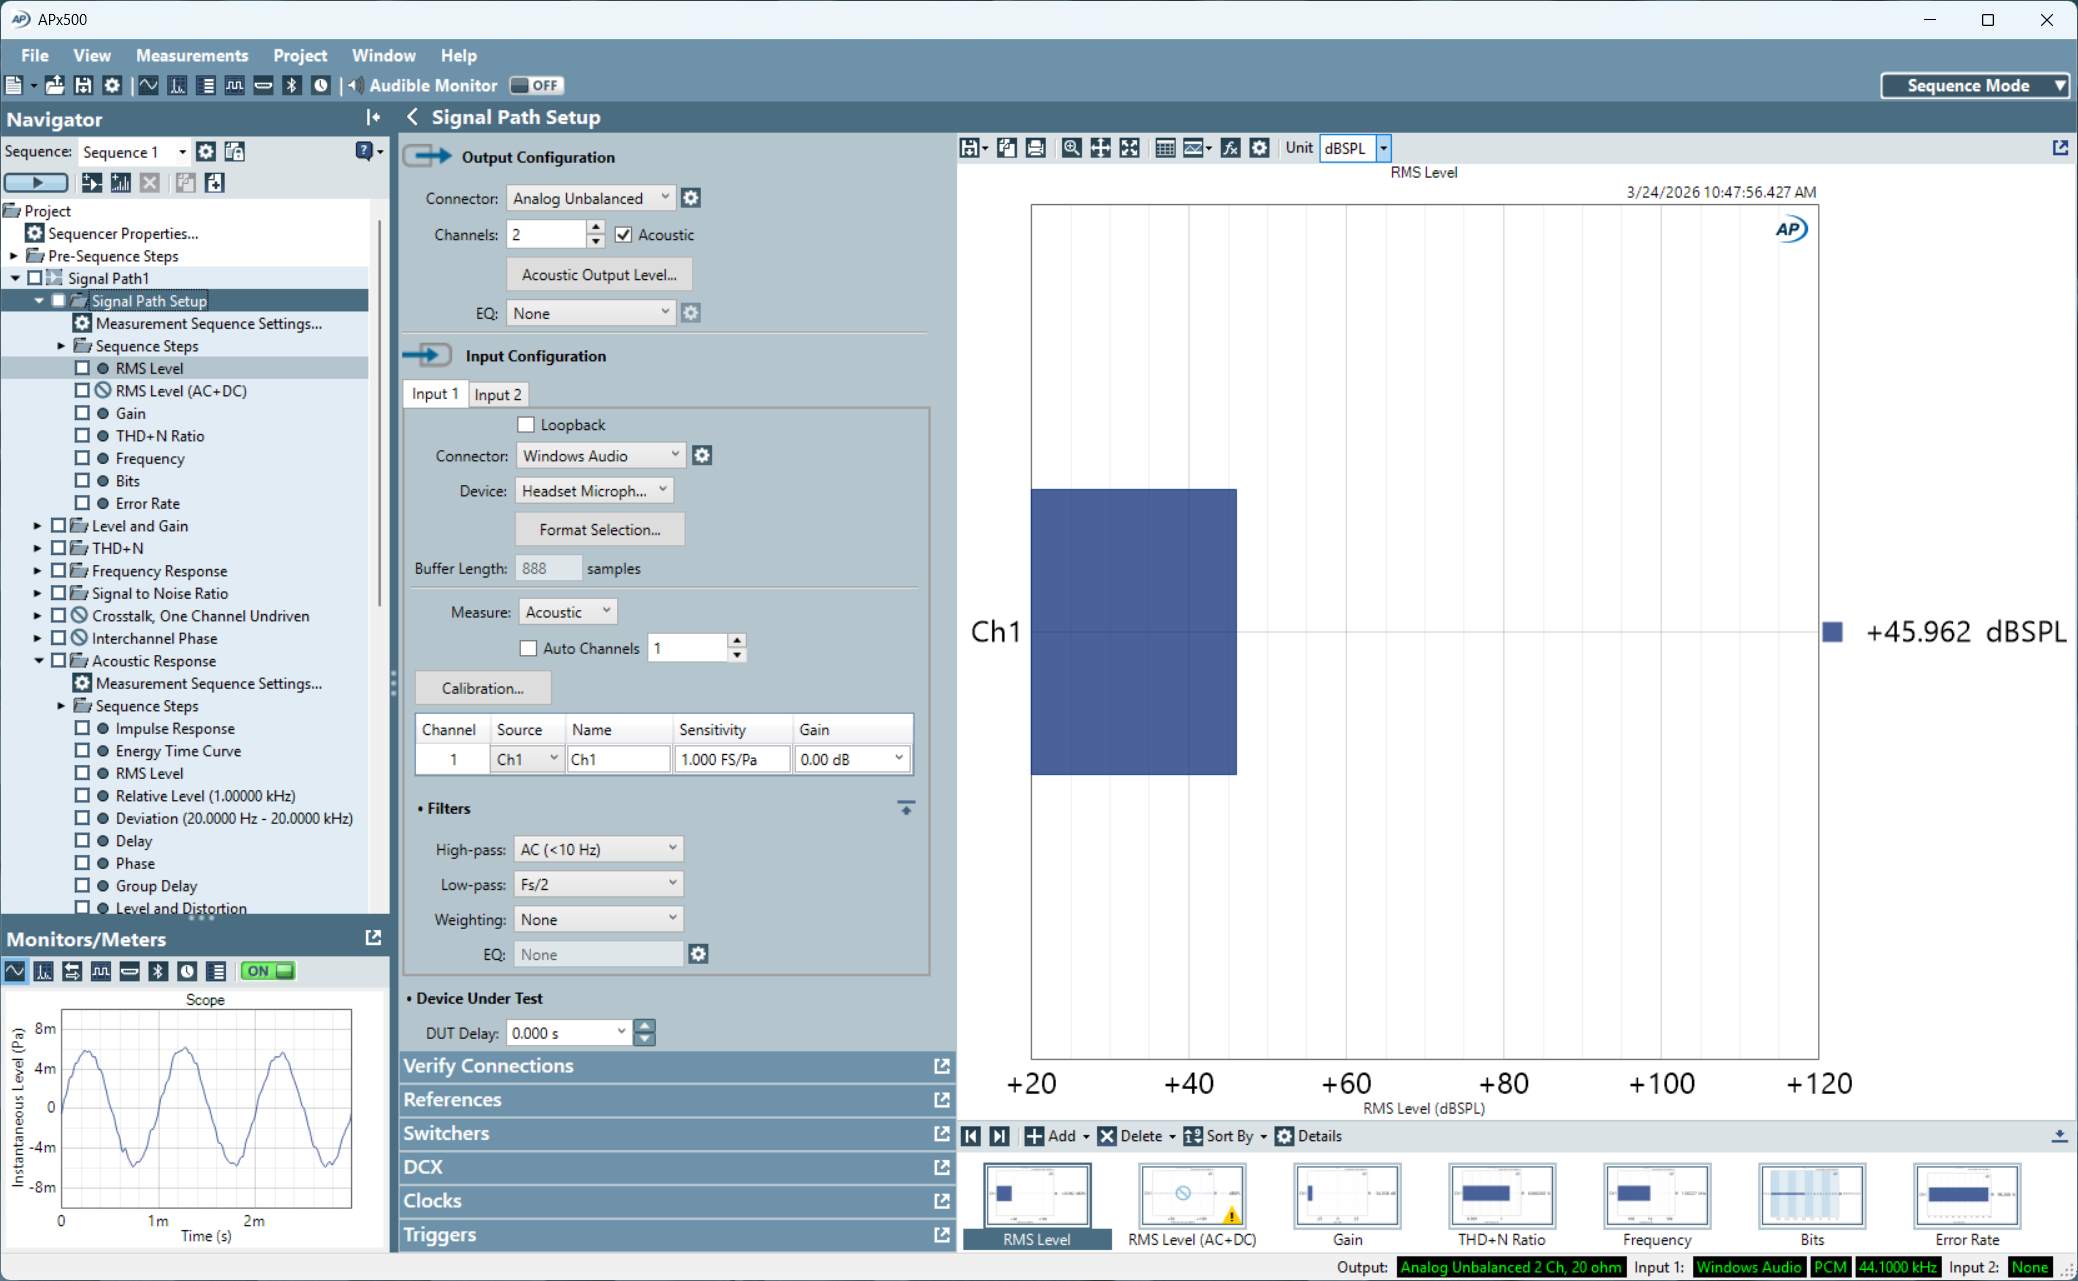Open the Output Connector Analog Unbalanced dropdown
The height and width of the screenshot is (1281, 2078).
click(591, 198)
